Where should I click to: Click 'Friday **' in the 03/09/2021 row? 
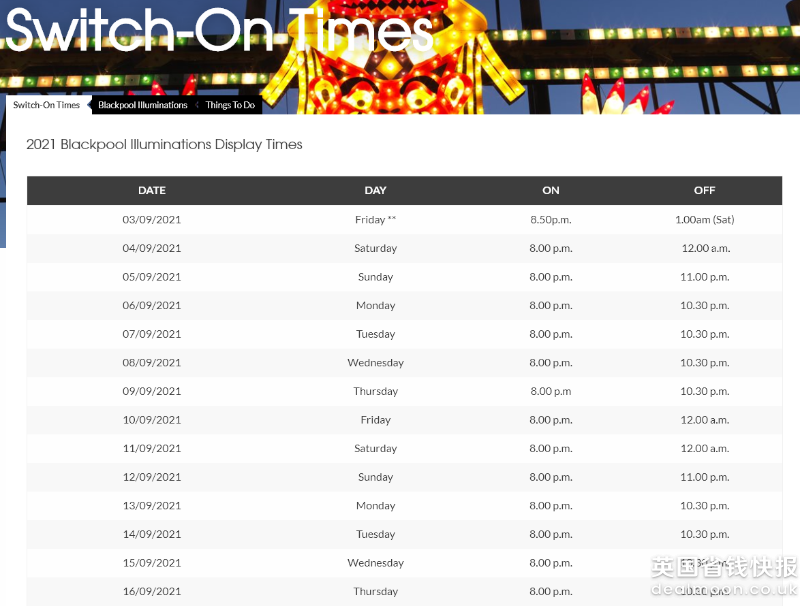click(376, 220)
